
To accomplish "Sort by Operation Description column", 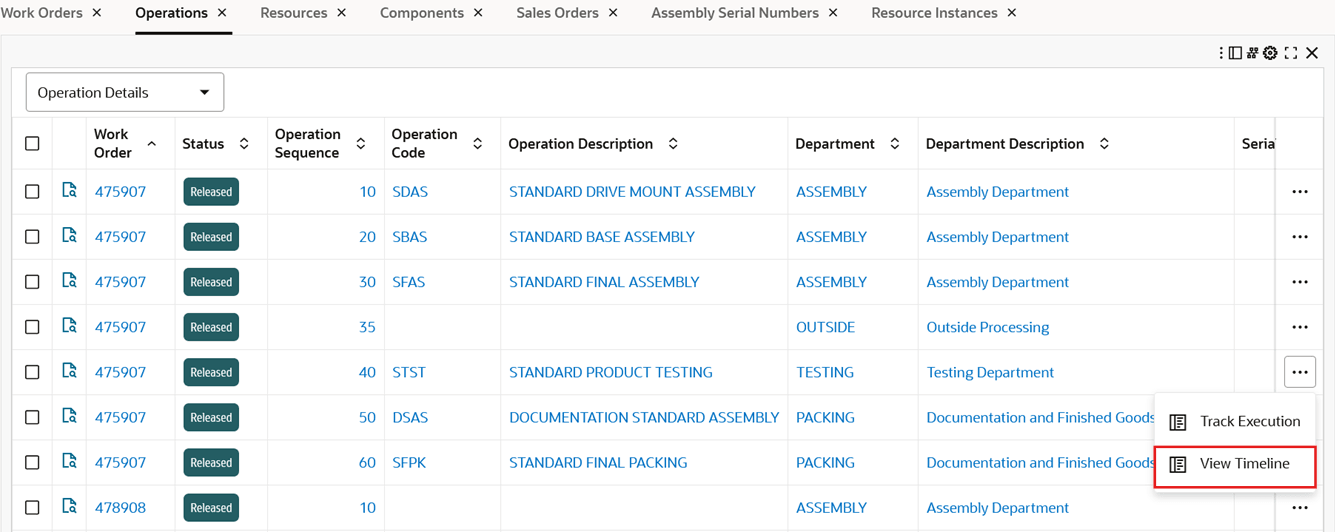I will 673,144.
